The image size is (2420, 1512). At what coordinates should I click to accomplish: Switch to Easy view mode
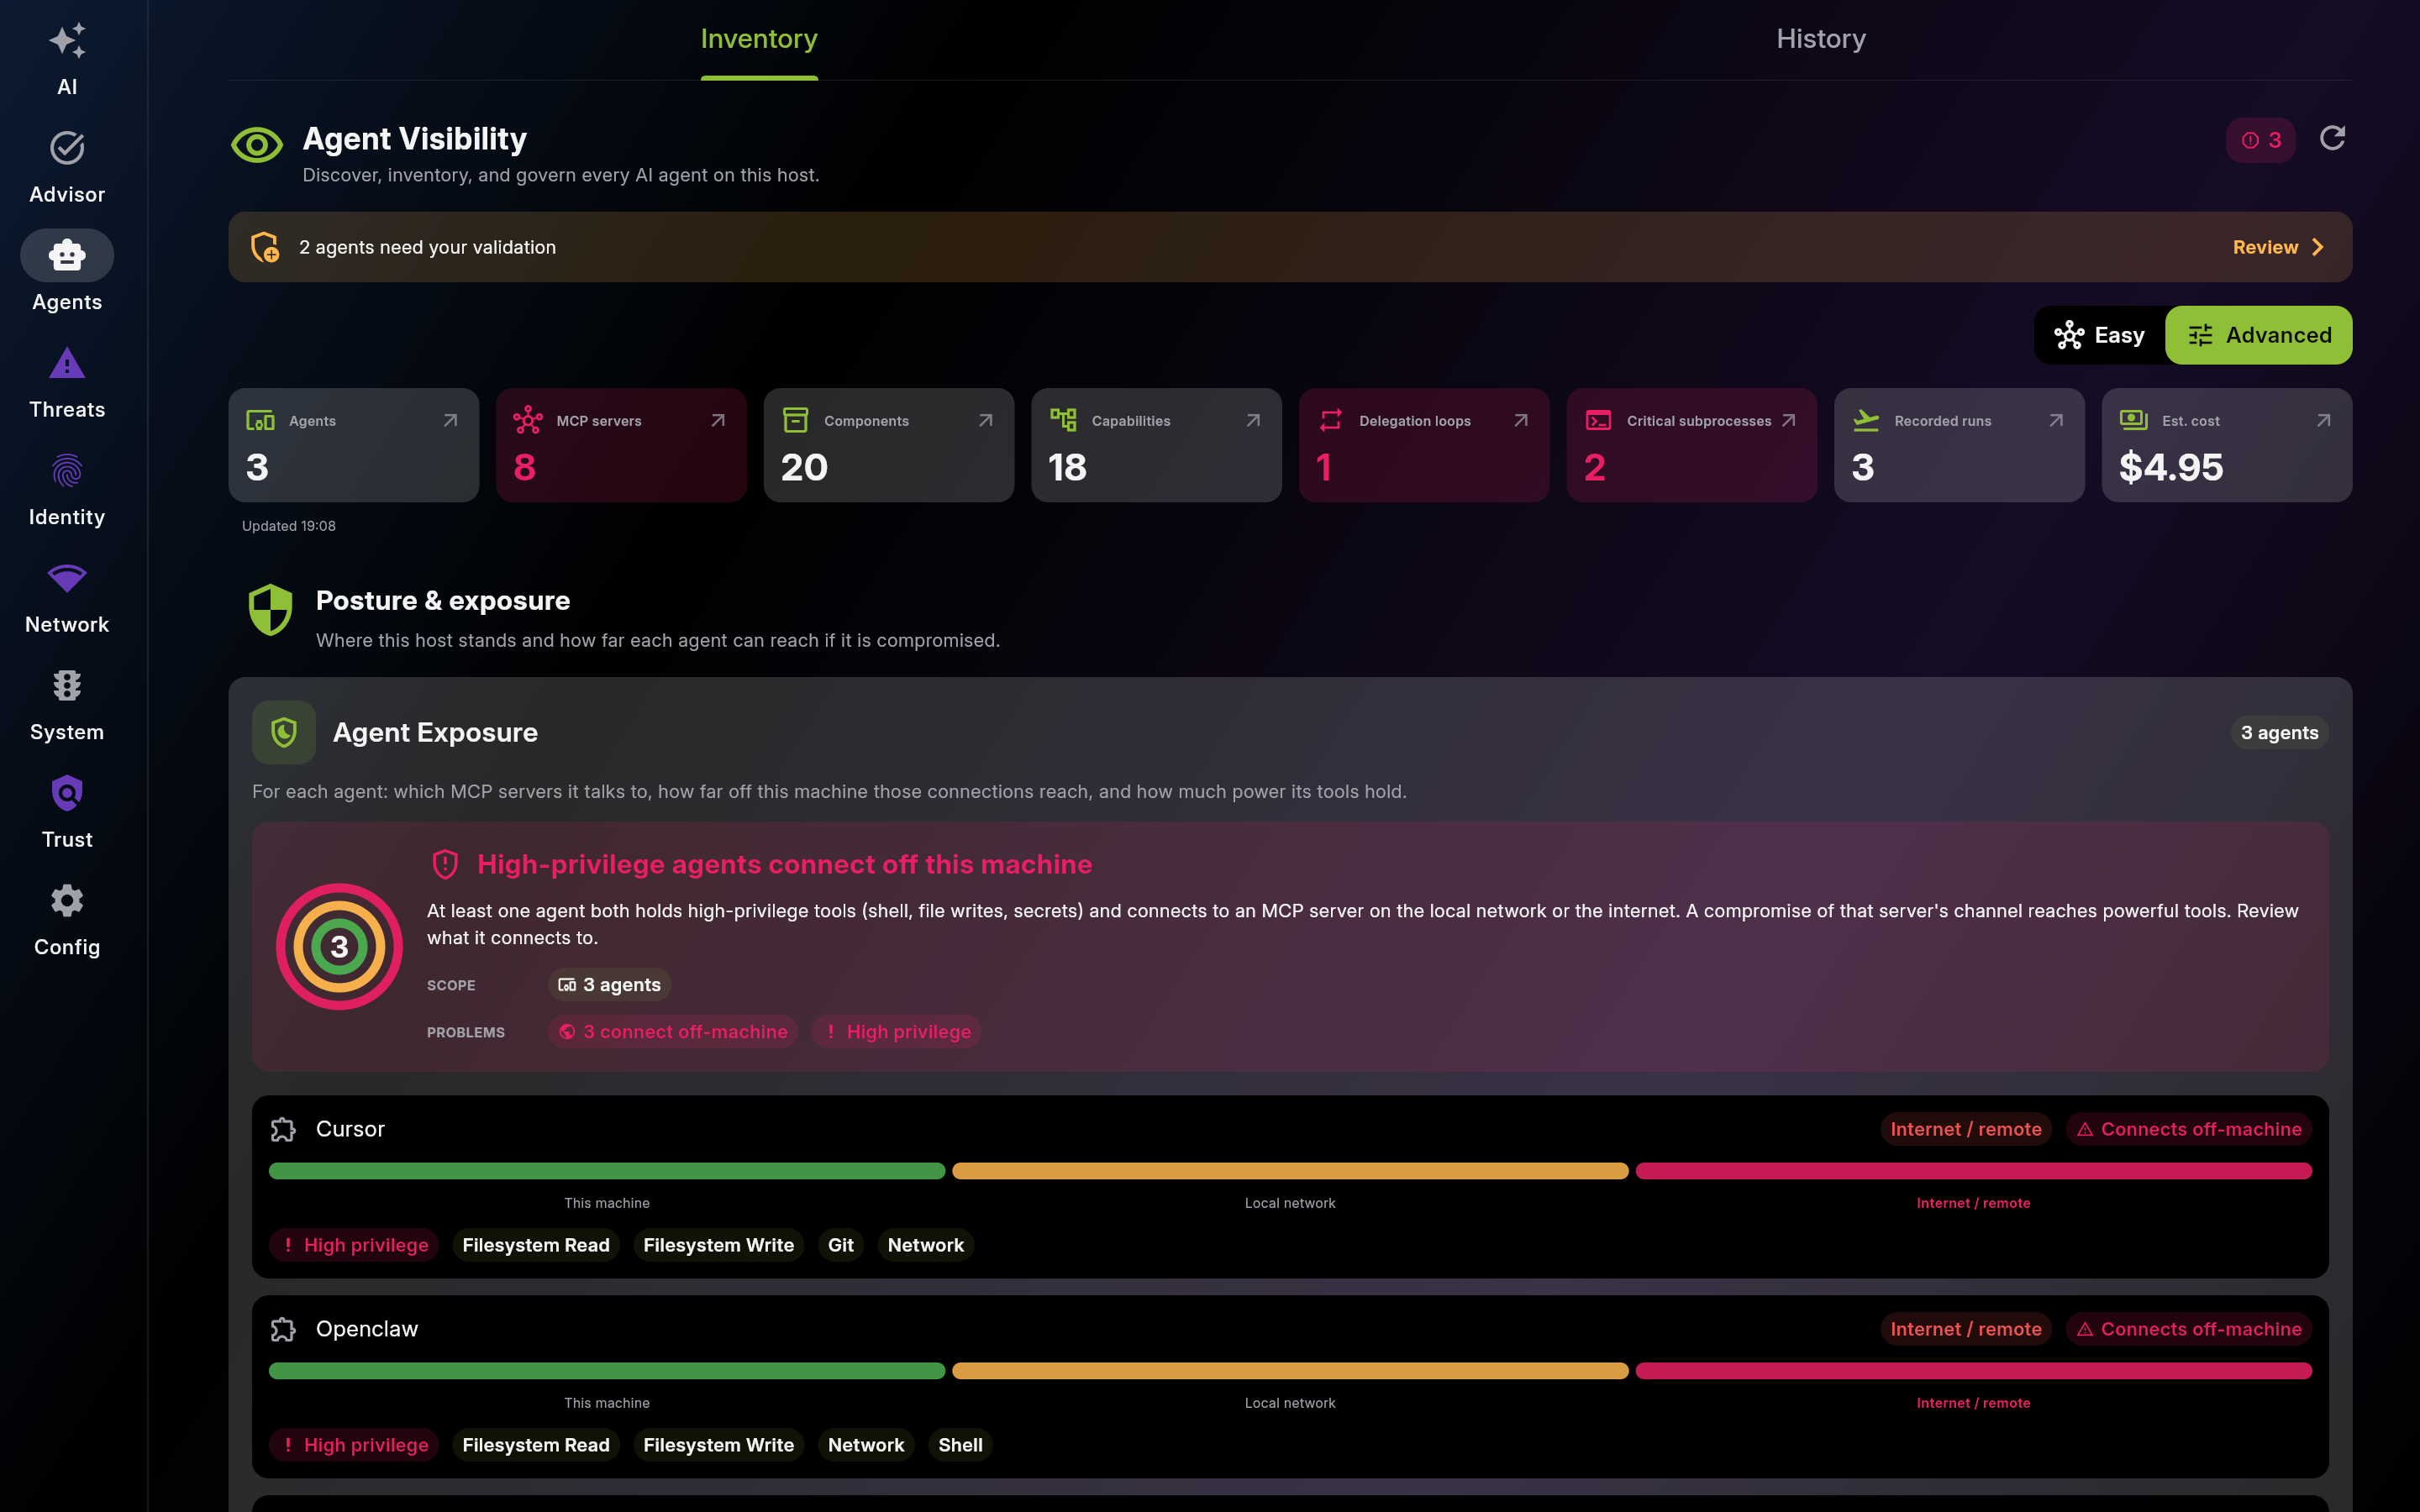[2100, 335]
